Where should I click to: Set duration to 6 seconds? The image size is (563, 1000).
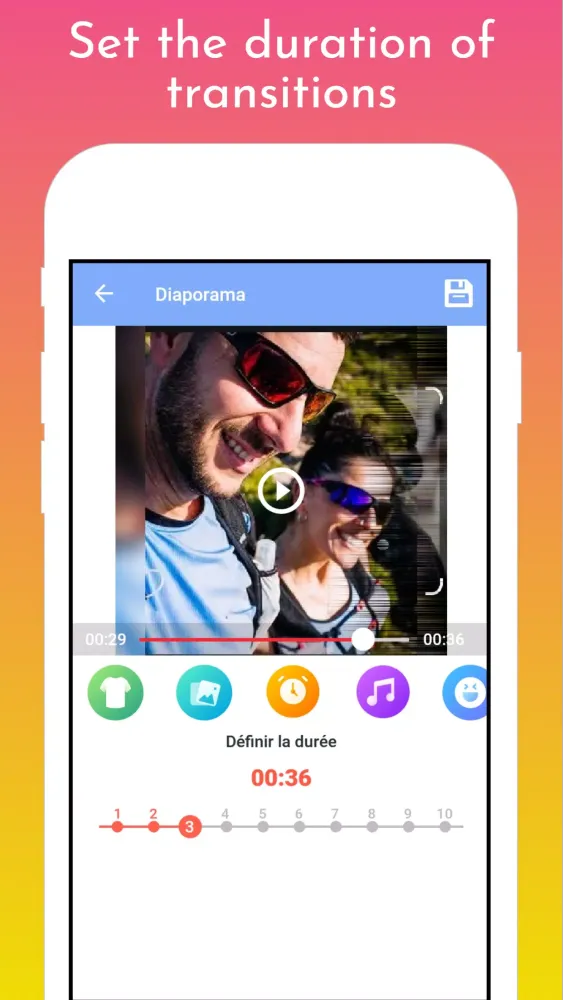pyautogui.click(x=298, y=827)
